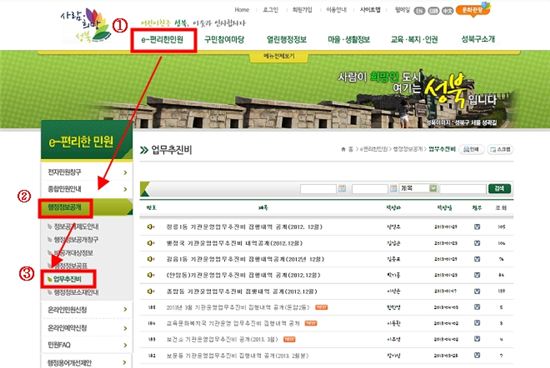Click the keyword search input field

point(463,189)
